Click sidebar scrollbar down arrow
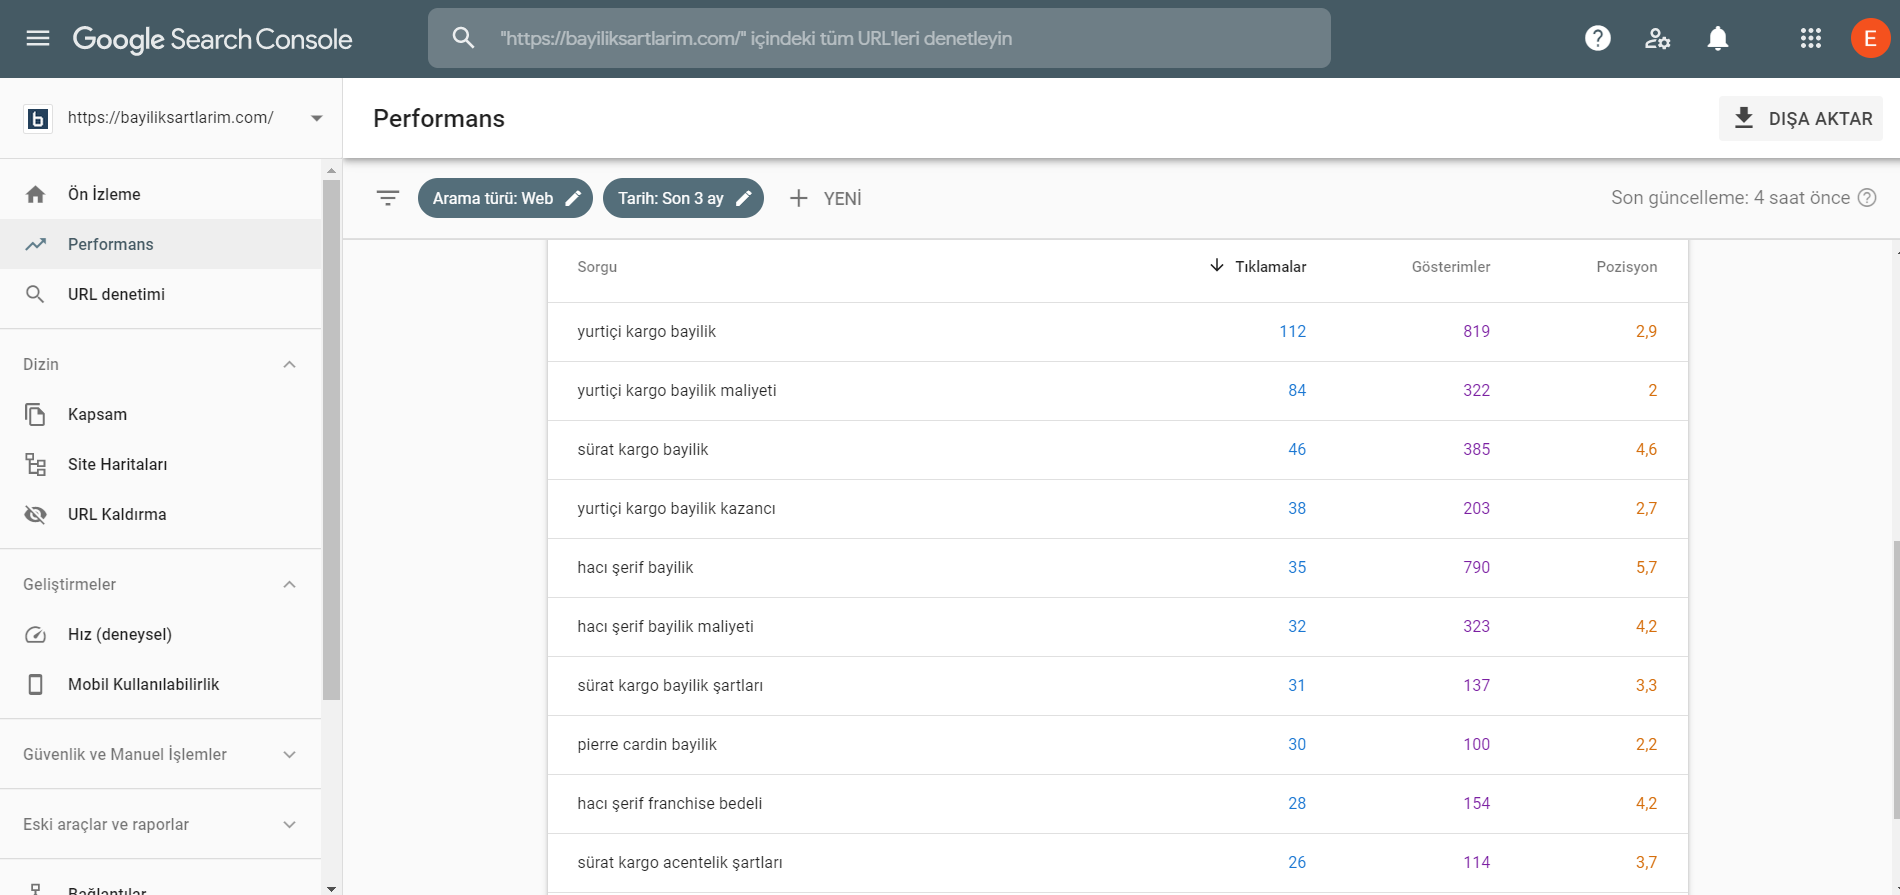 [332, 887]
